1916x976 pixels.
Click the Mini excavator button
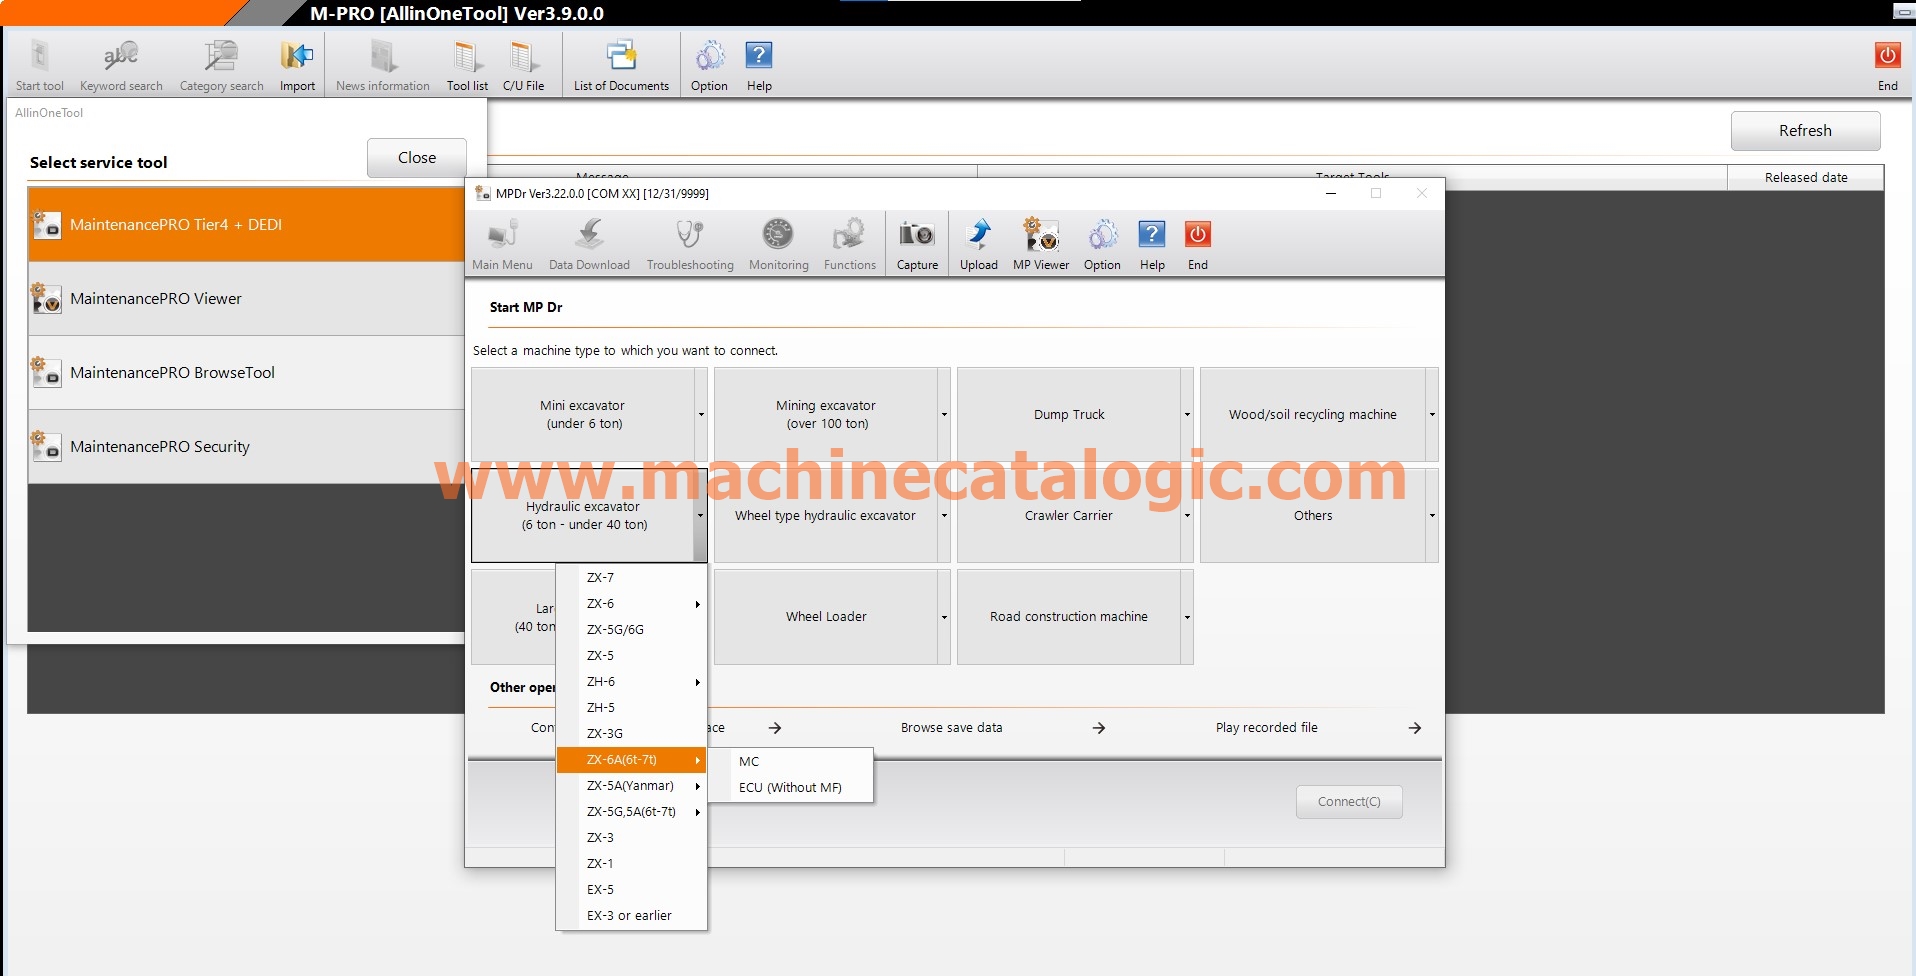[583, 415]
